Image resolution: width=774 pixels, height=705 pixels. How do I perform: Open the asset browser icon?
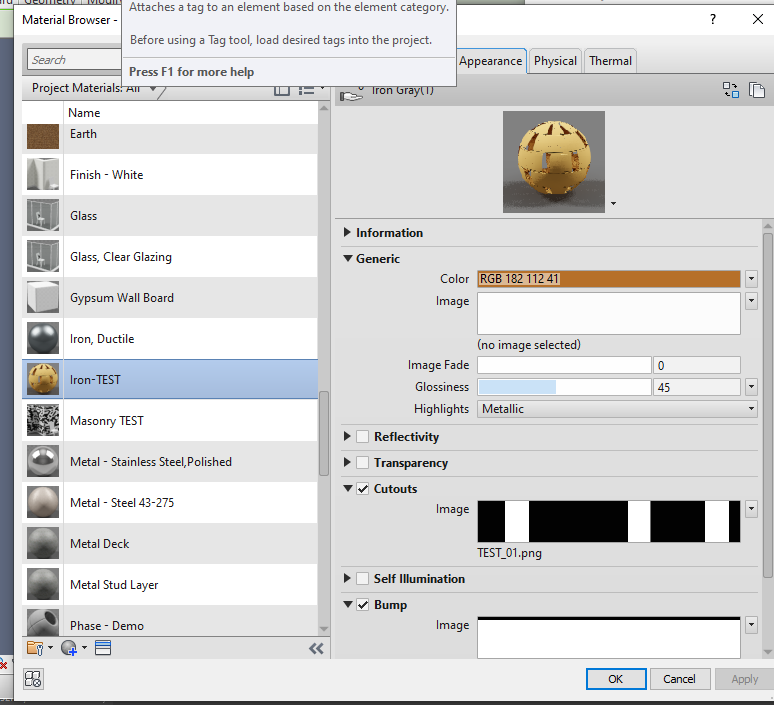[103, 648]
